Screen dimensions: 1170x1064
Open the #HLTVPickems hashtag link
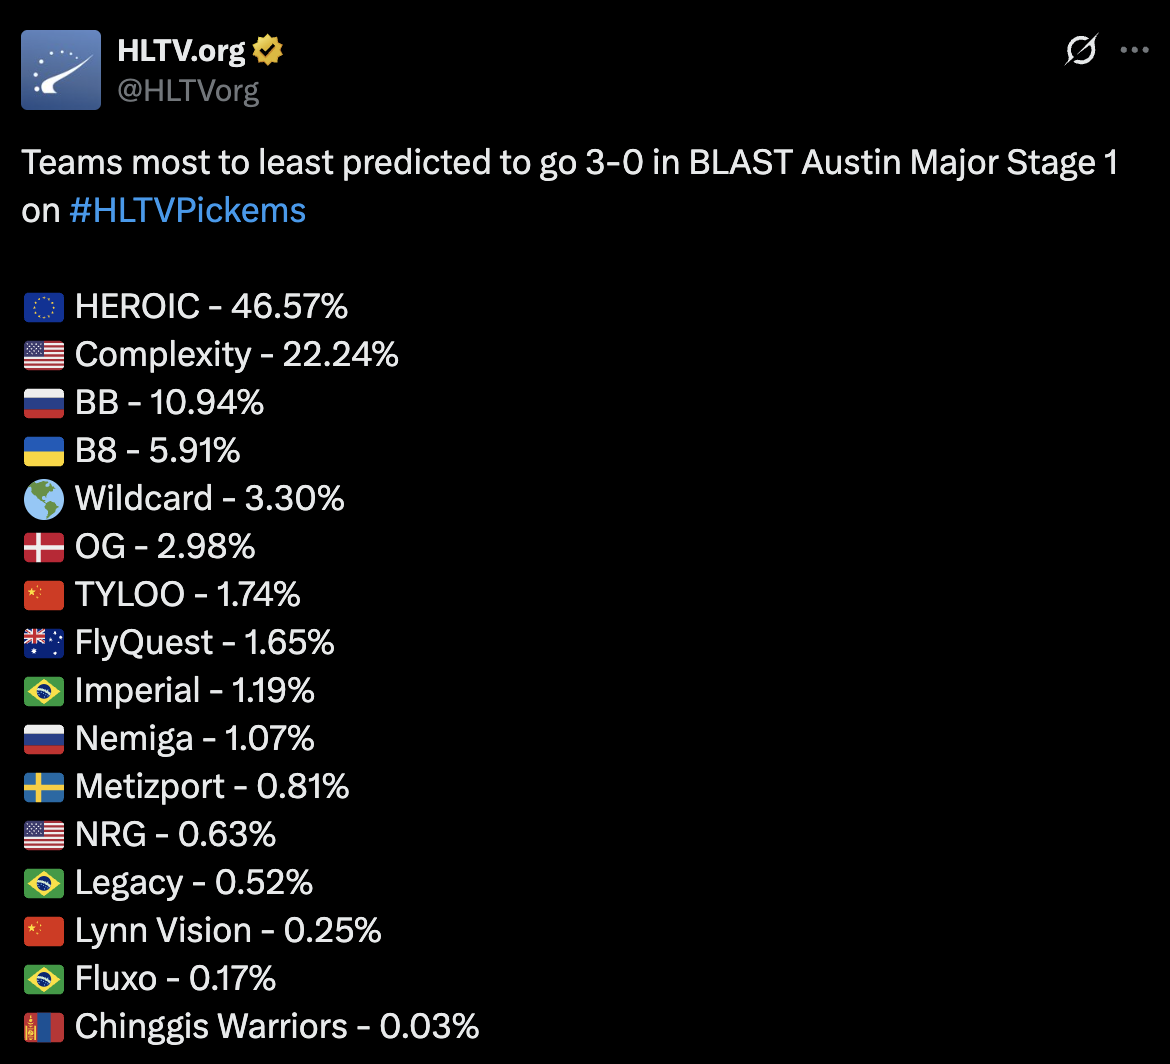[x=188, y=210]
